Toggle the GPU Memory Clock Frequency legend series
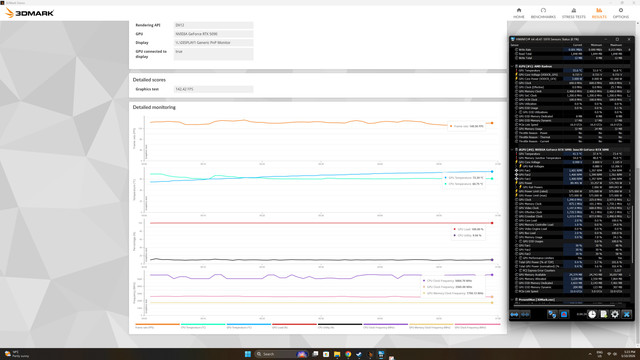 pos(431,326)
